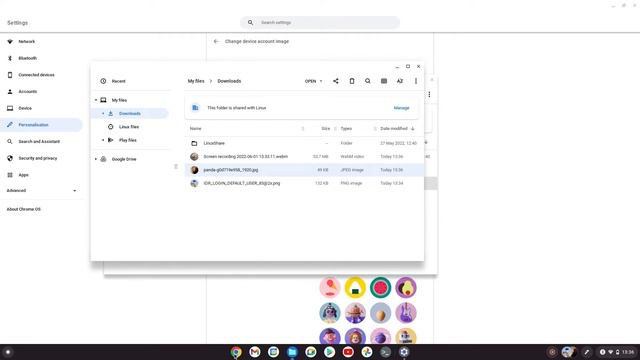Image resolution: width=640 pixels, height=360 pixels.
Task: Open search in the Files window
Action: [368, 81]
